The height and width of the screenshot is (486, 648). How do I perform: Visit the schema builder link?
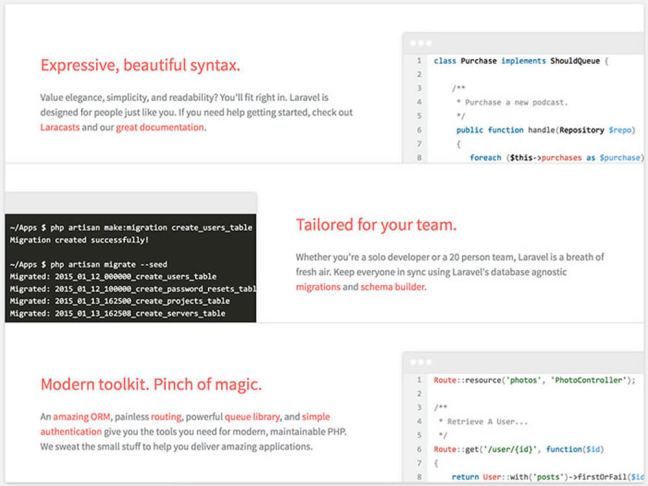point(392,286)
